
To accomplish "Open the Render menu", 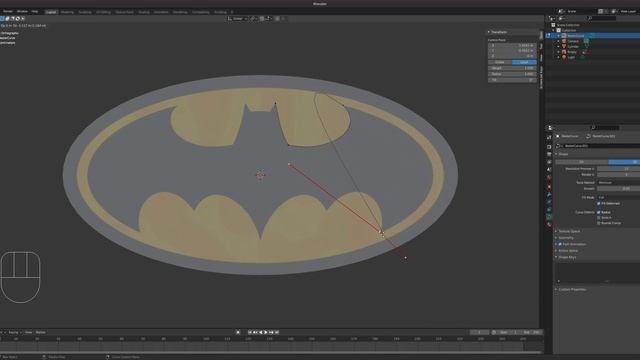I will 8,11.
